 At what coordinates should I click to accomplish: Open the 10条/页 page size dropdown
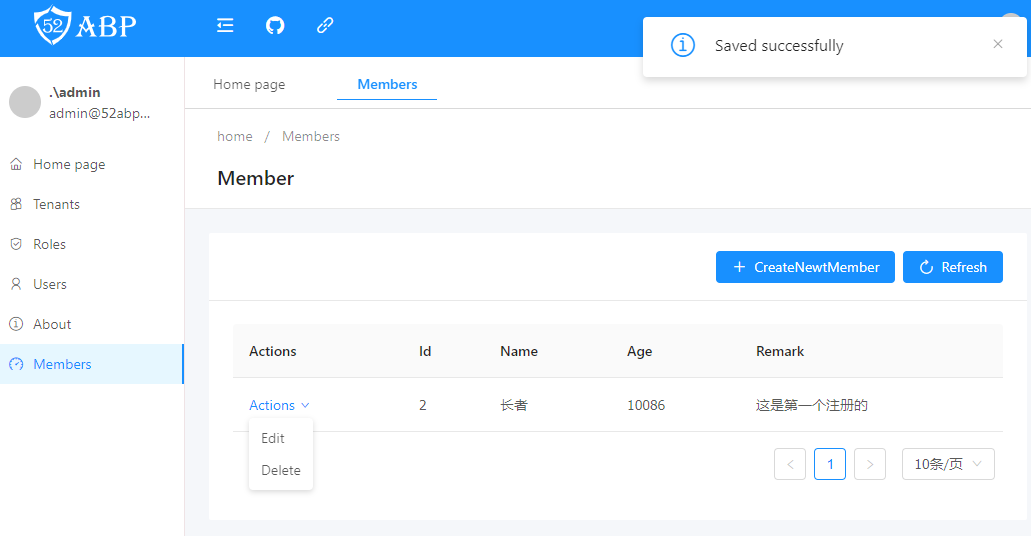click(x=948, y=464)
